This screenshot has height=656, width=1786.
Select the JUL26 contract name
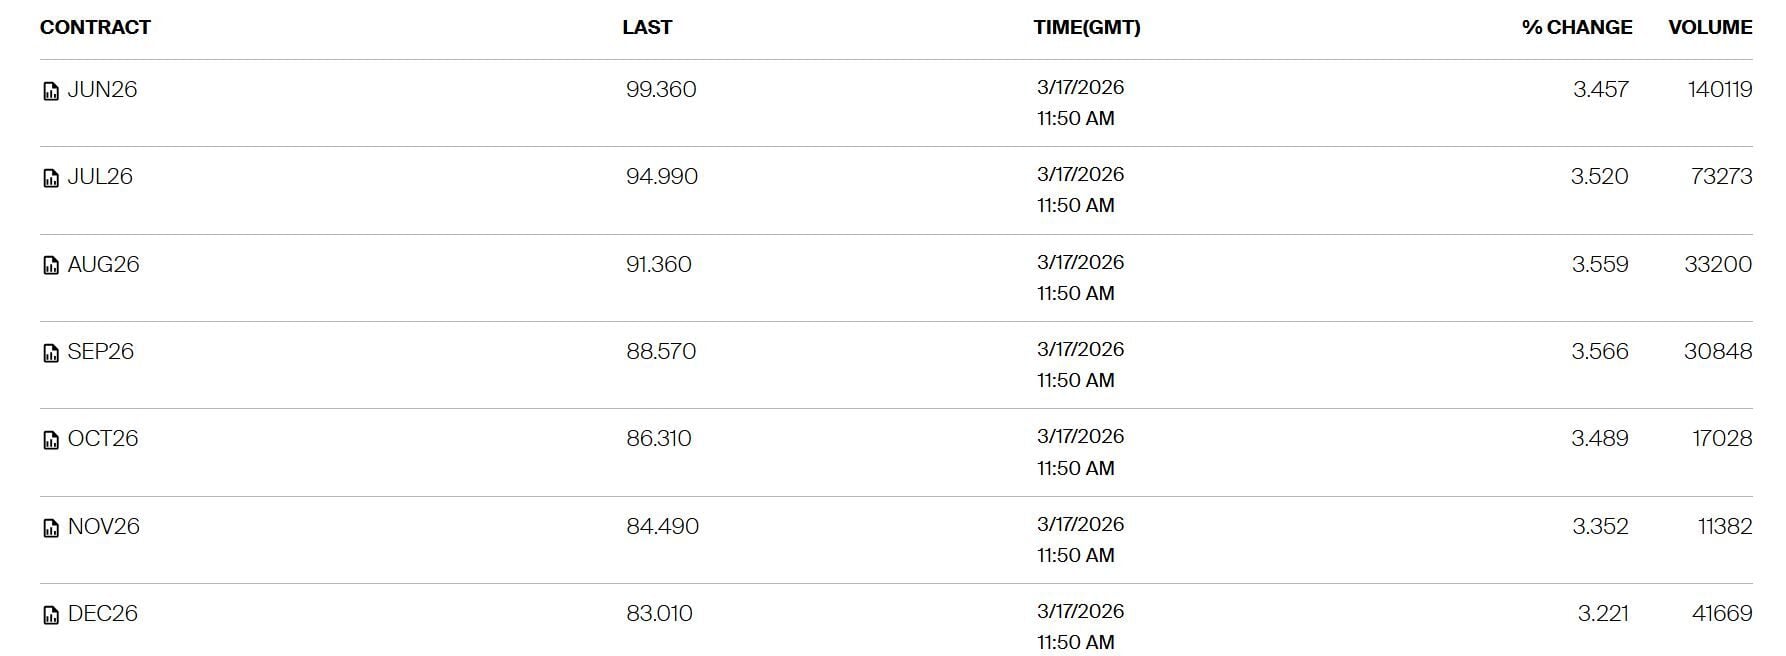(100, 177)
